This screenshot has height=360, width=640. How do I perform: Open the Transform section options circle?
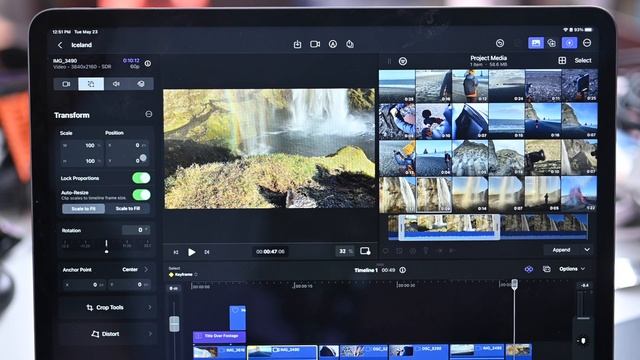[149, 114]
